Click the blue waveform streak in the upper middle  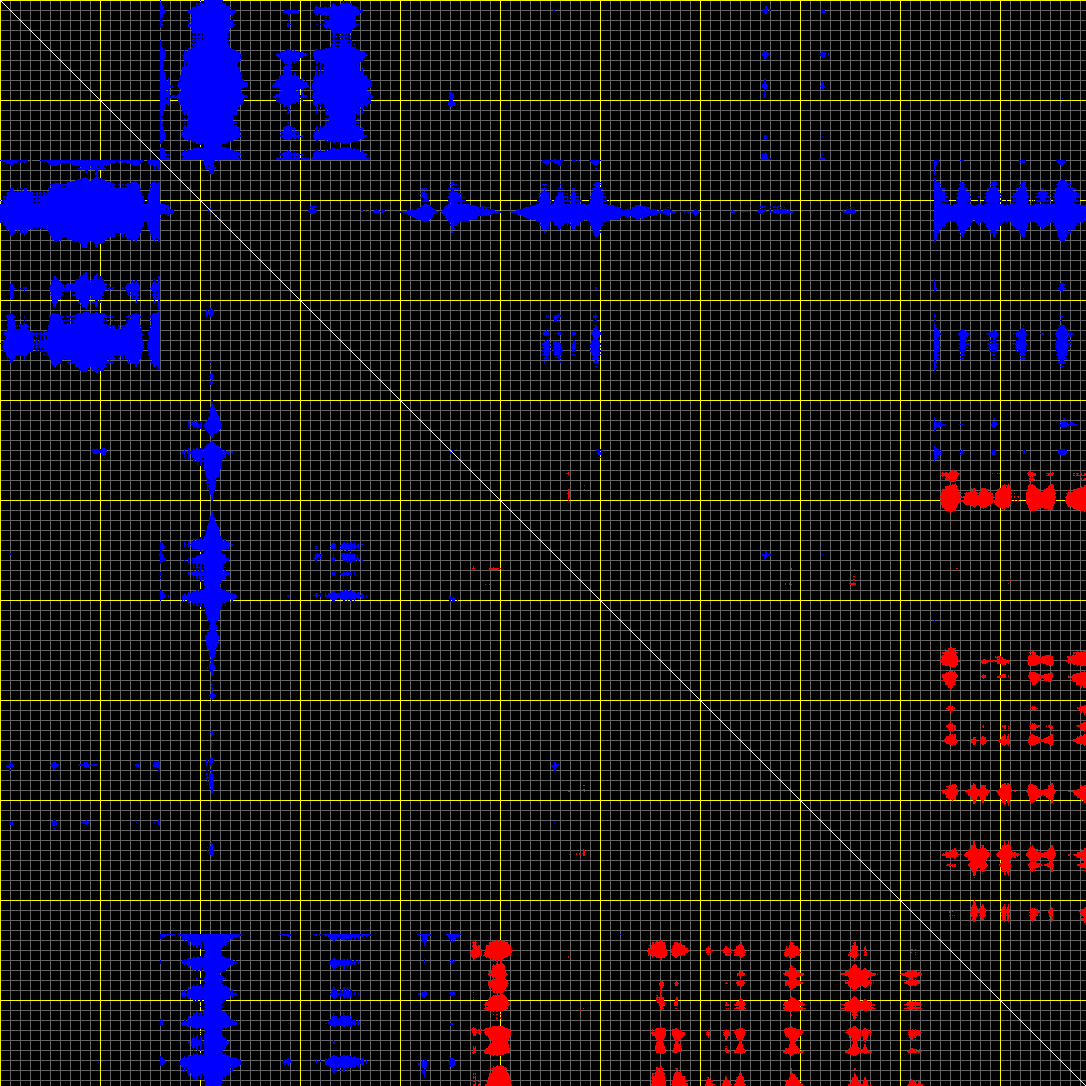point(560,211)
